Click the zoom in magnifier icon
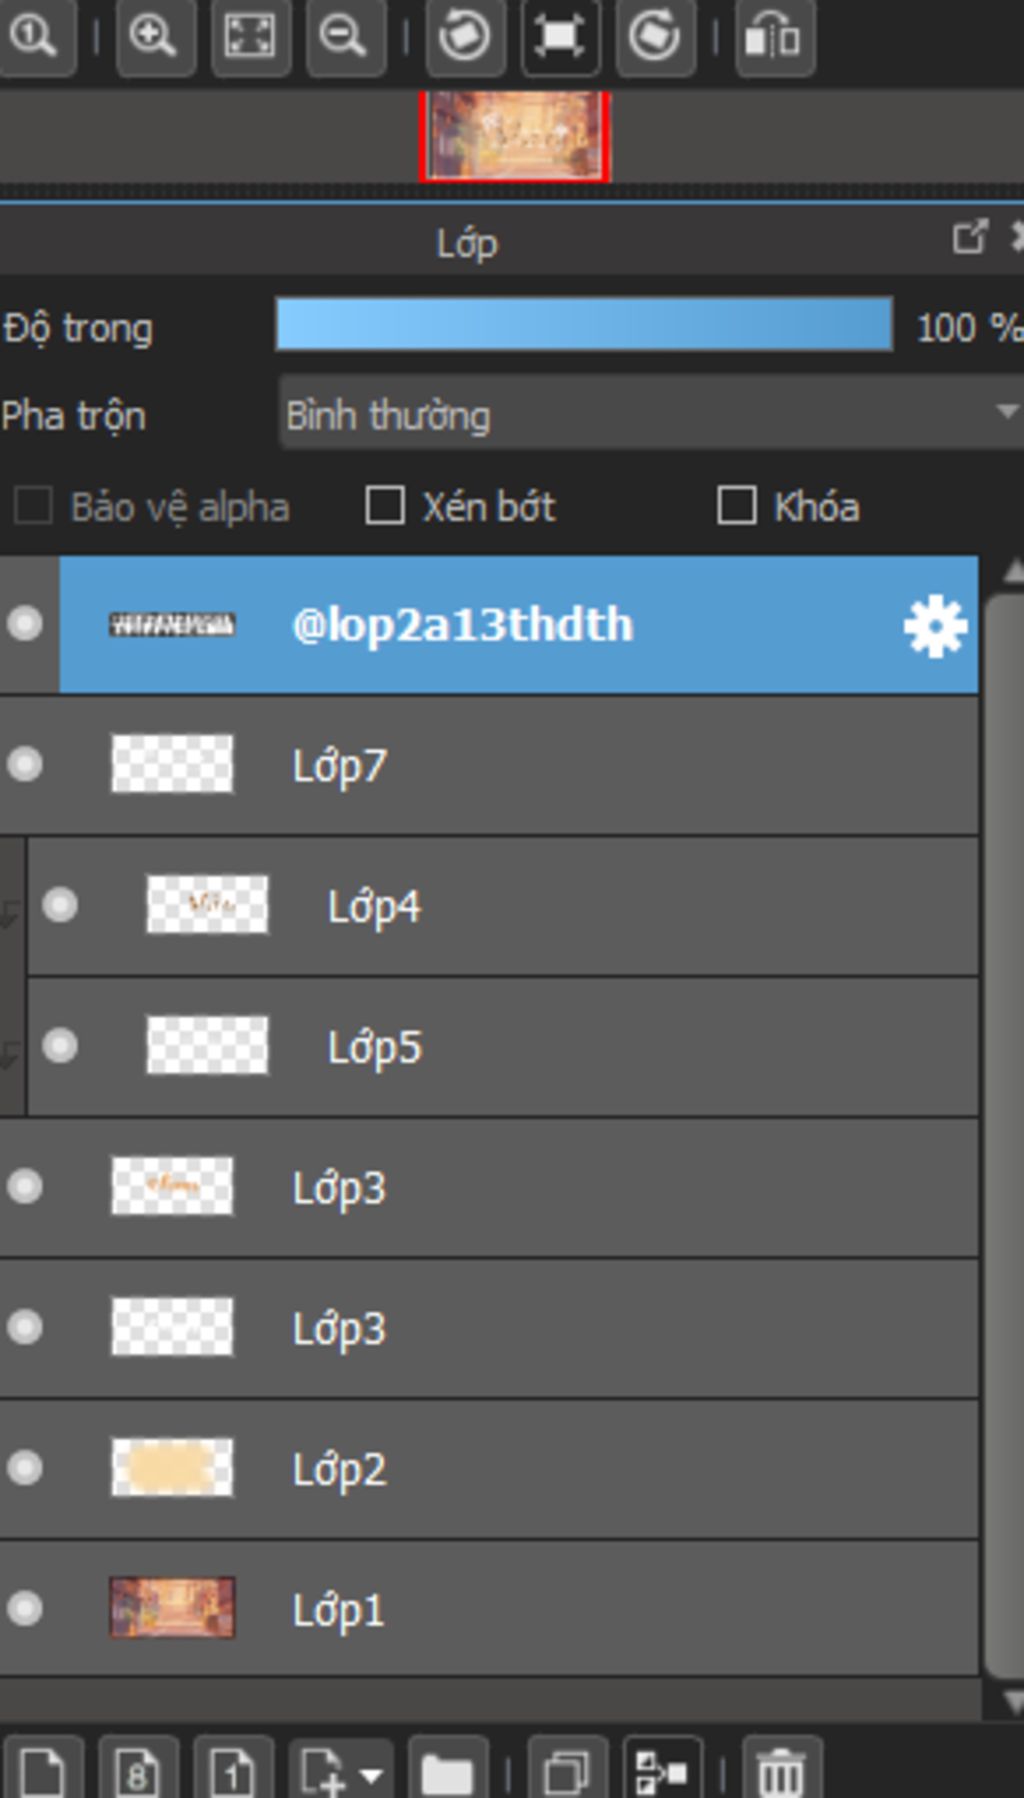The width and height of the screenshot is (1024, 1798). point(154,37)
